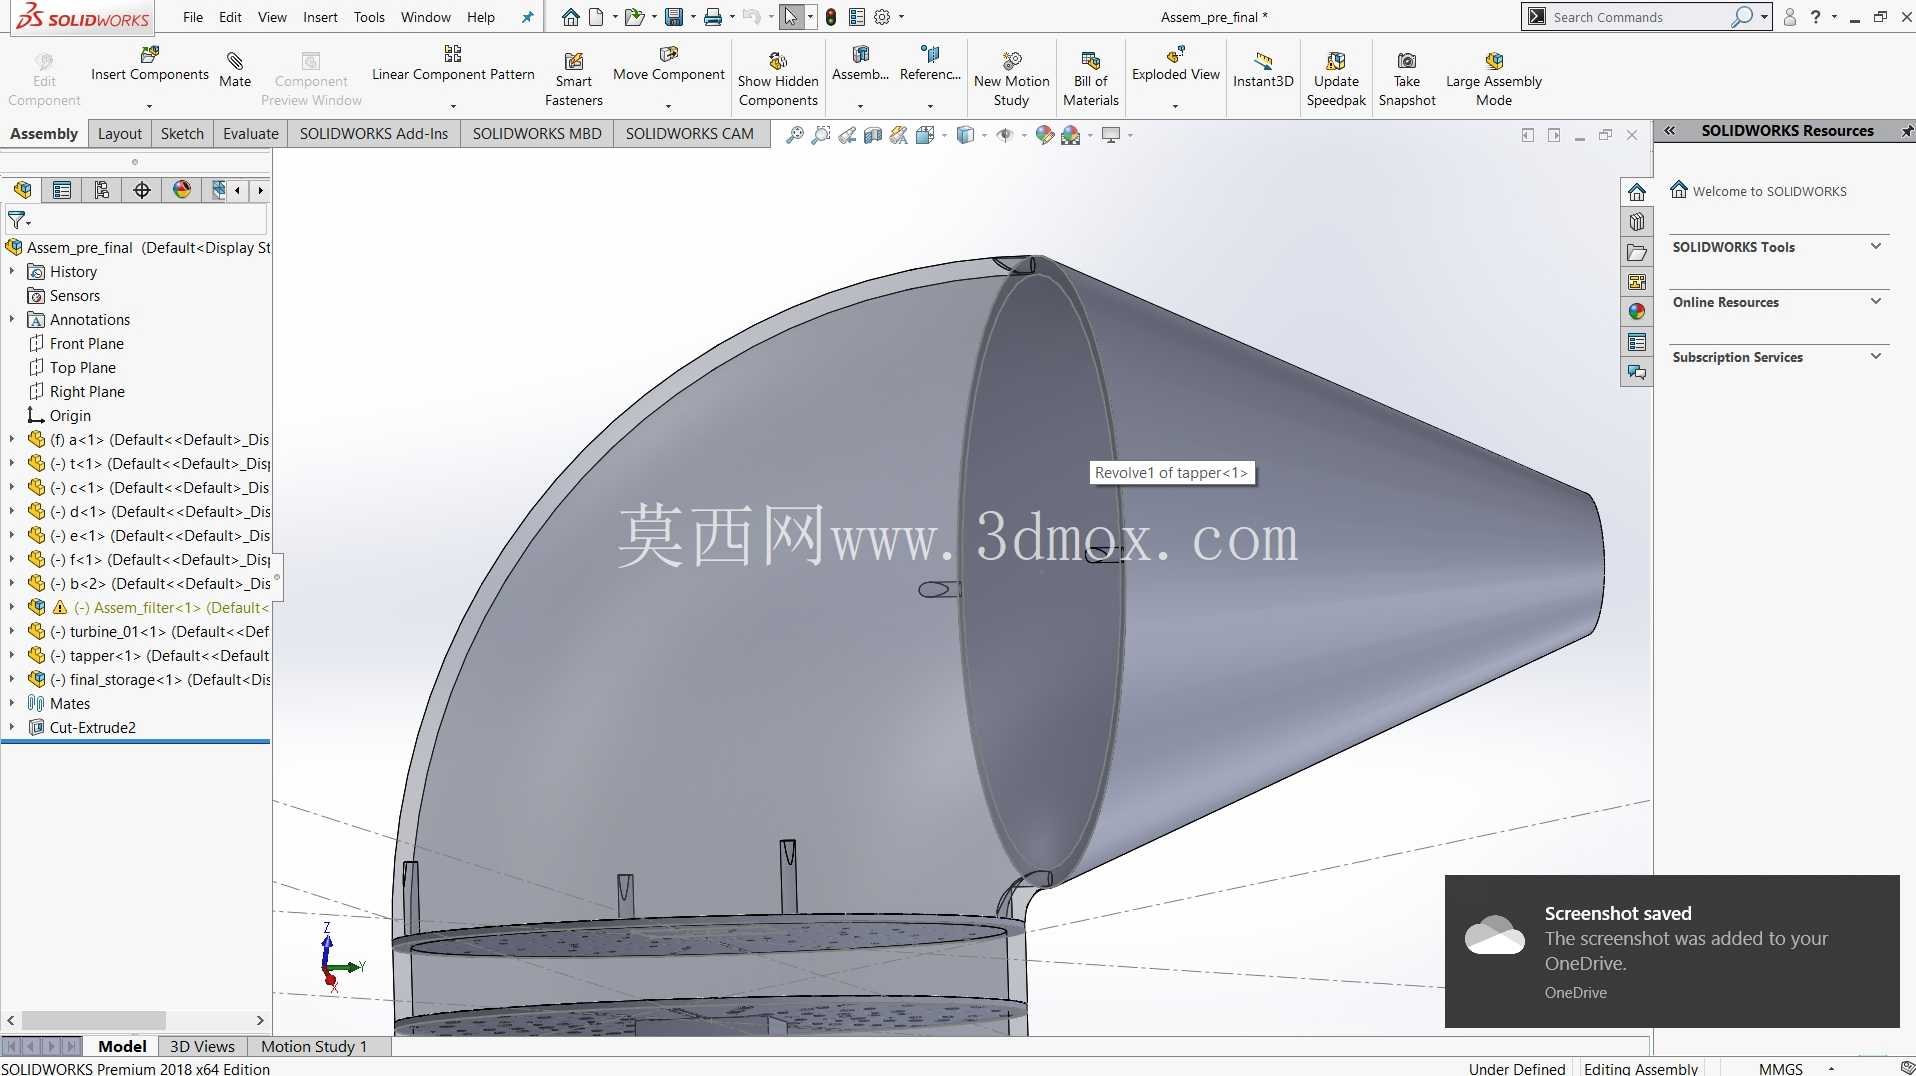
Task: Select the Front Plane item
Action: pos(87,343)
